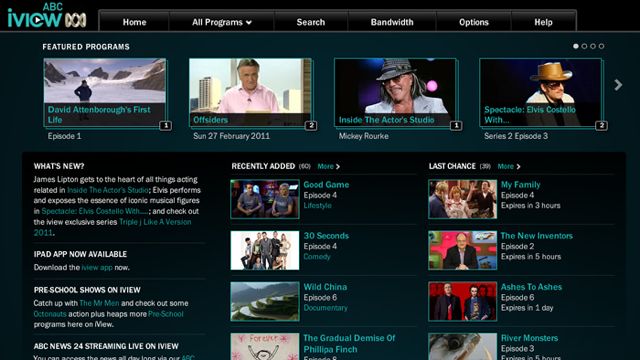Viewport: 640px width, 360px height.
Task: Open the My Family thumbnail image
Action: click(462, 199)
